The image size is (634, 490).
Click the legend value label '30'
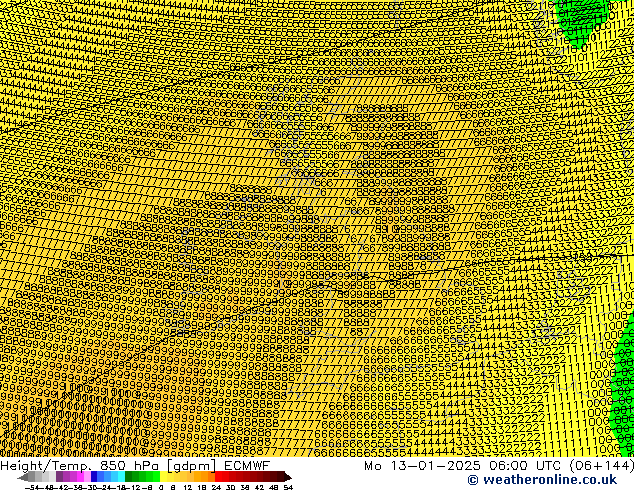coord(230,488)
